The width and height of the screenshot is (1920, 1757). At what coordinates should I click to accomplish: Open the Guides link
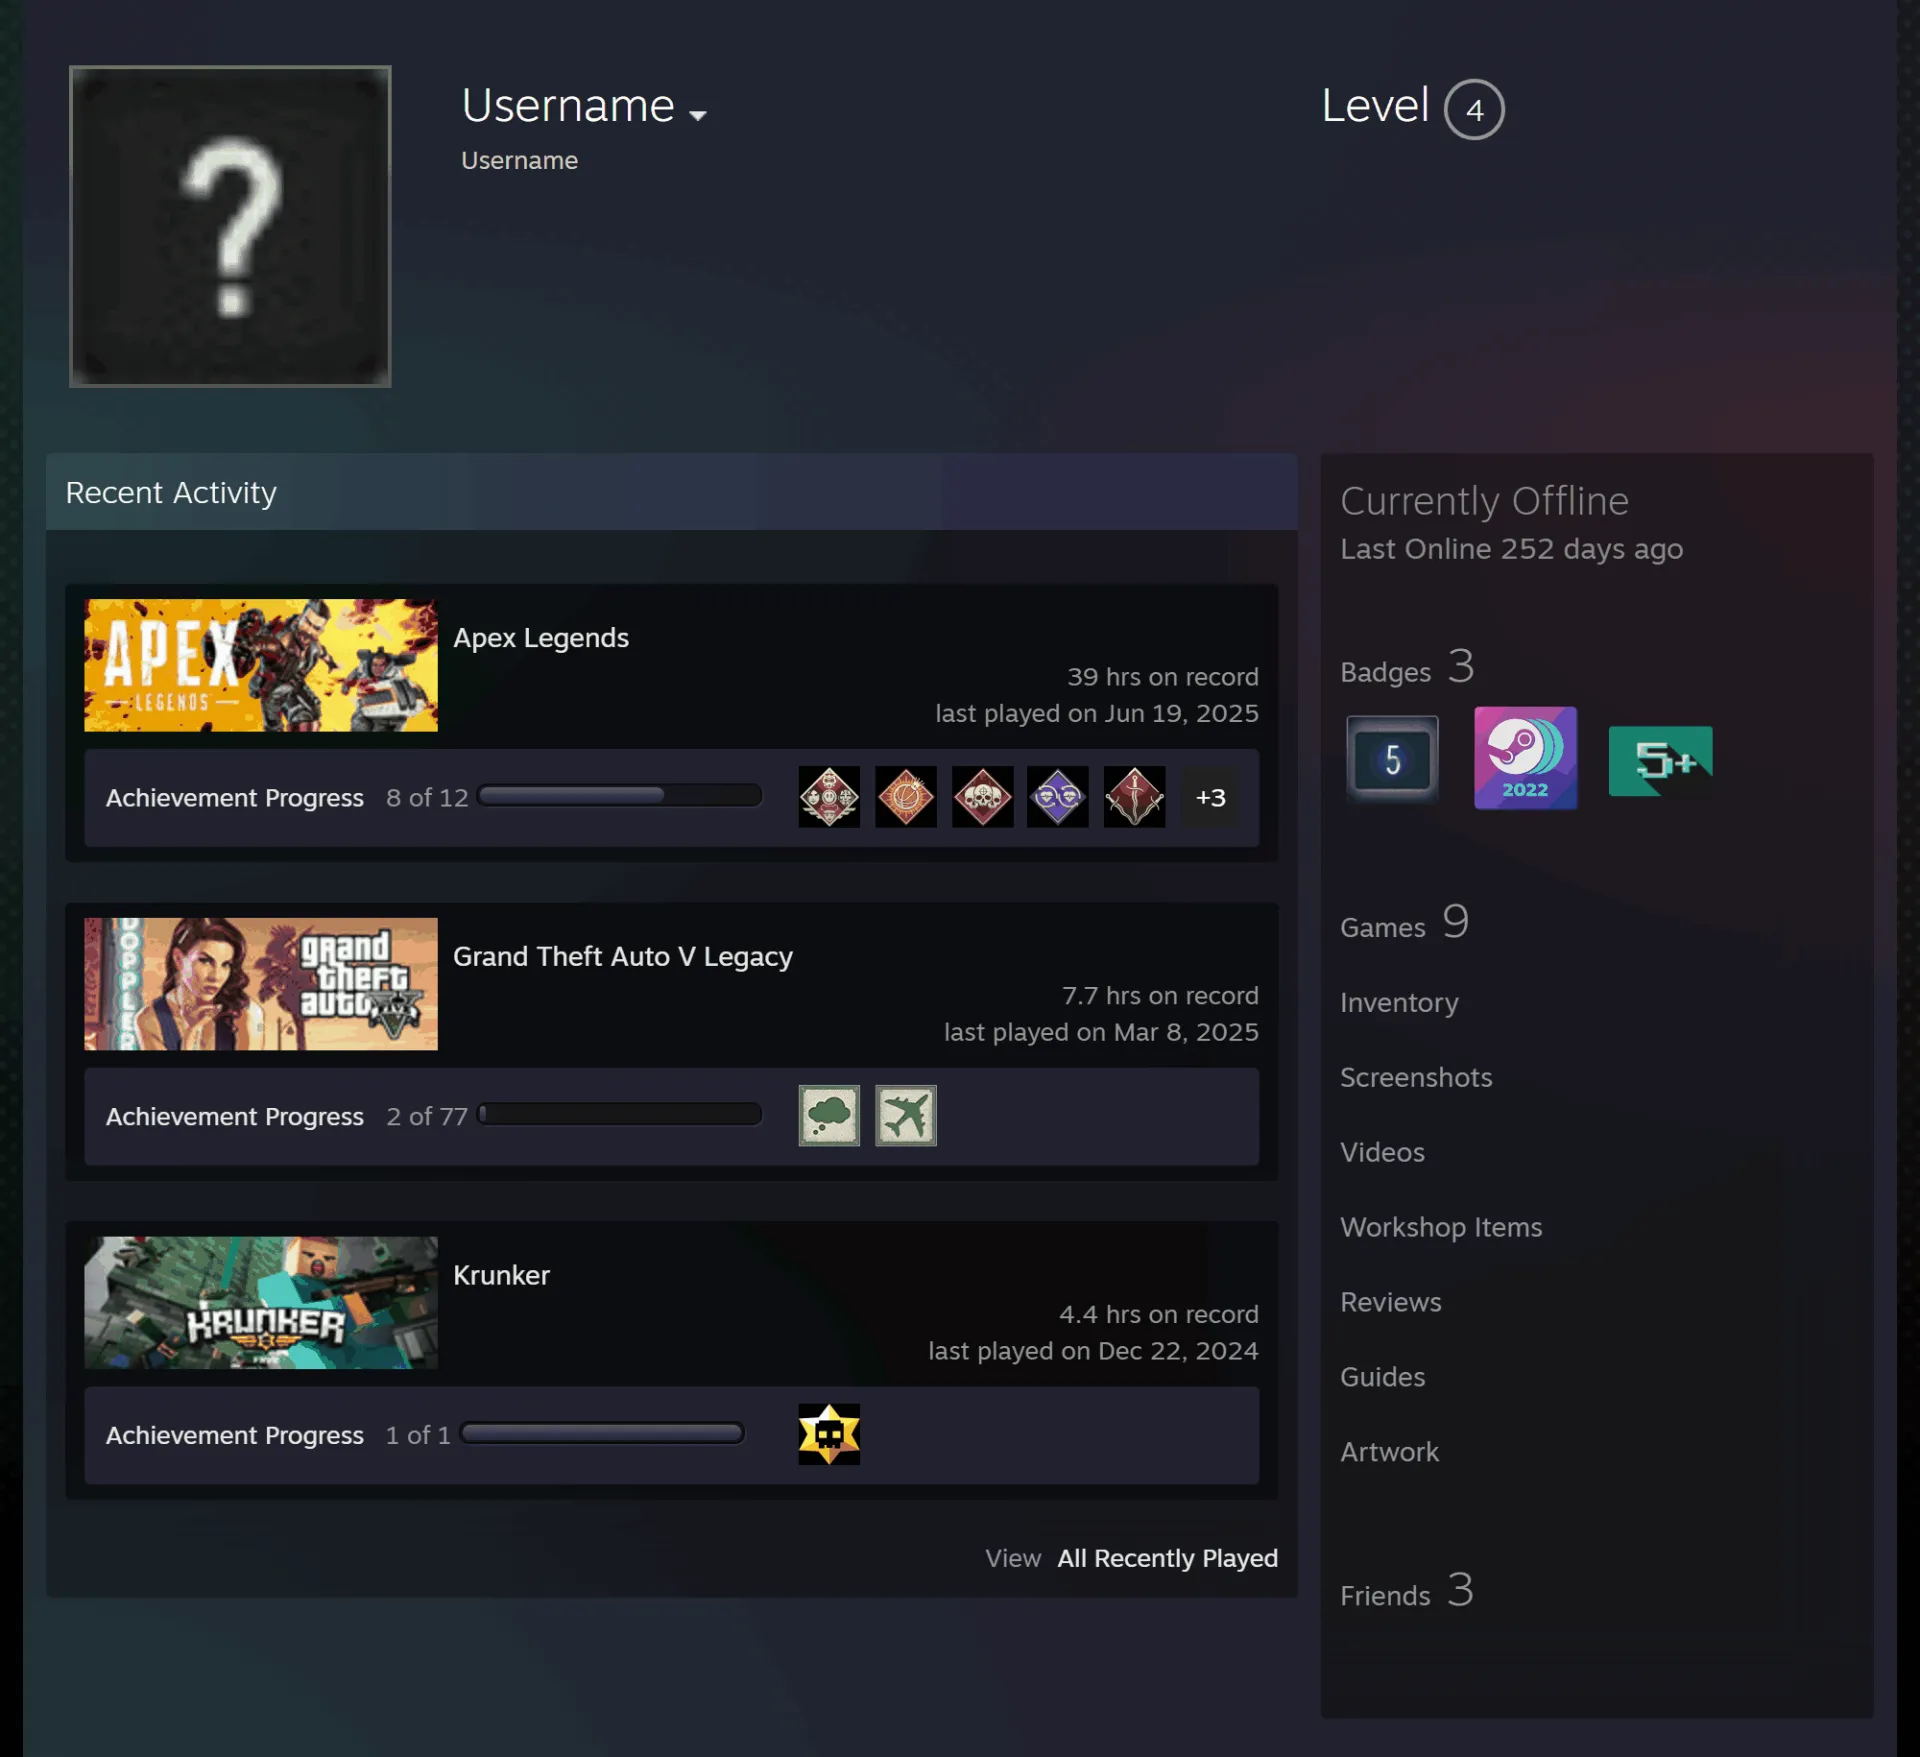point(1382,1377)
